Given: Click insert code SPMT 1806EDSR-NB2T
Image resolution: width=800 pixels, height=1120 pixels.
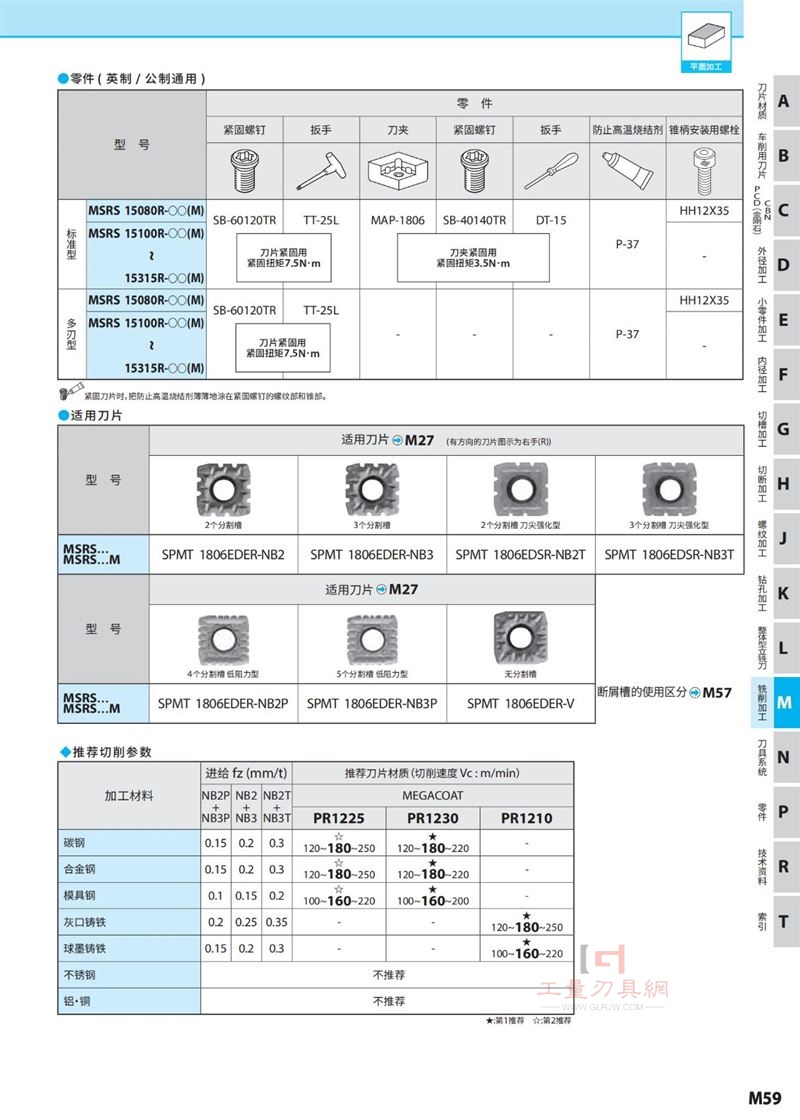Looking at the screenshot, I should coord(521,555).
